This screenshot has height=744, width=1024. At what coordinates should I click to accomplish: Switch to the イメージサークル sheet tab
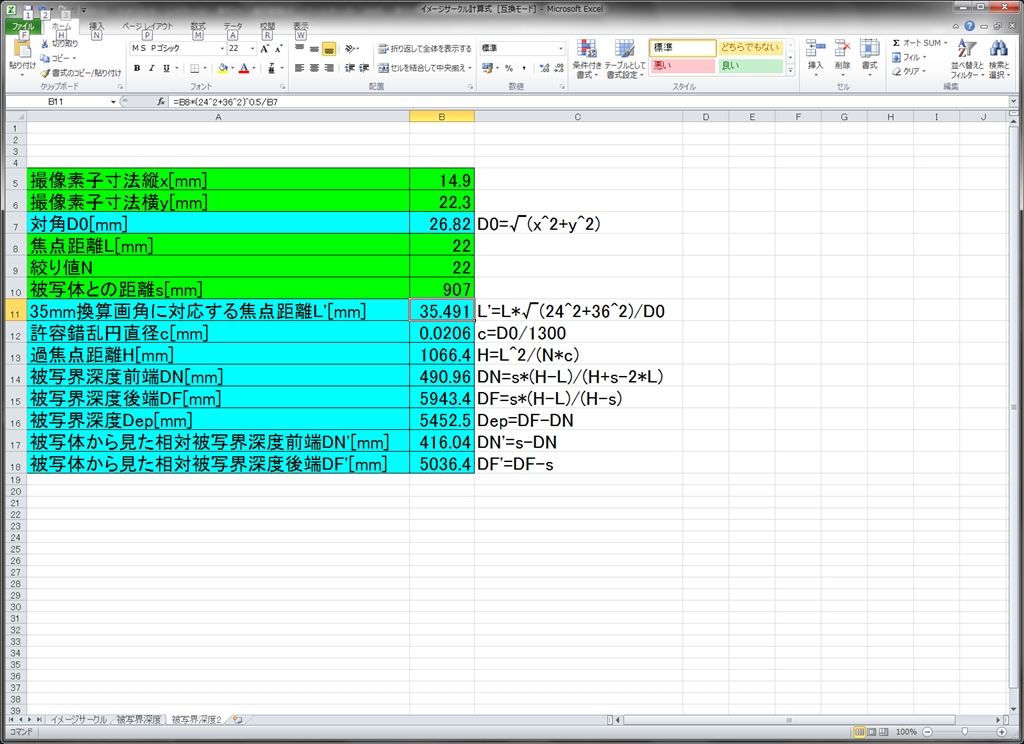click(x=79, y=720)
